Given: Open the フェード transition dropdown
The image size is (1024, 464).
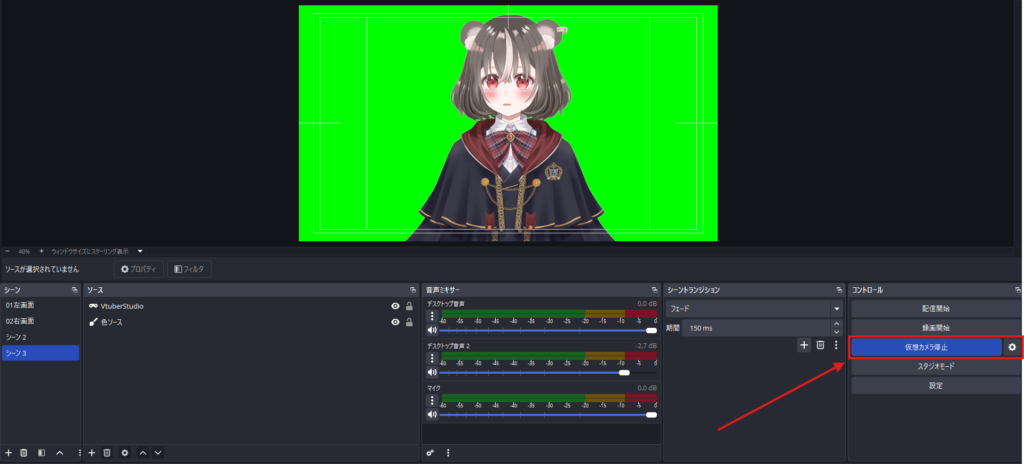Looking at the screenshot, I should pos(754,308).
